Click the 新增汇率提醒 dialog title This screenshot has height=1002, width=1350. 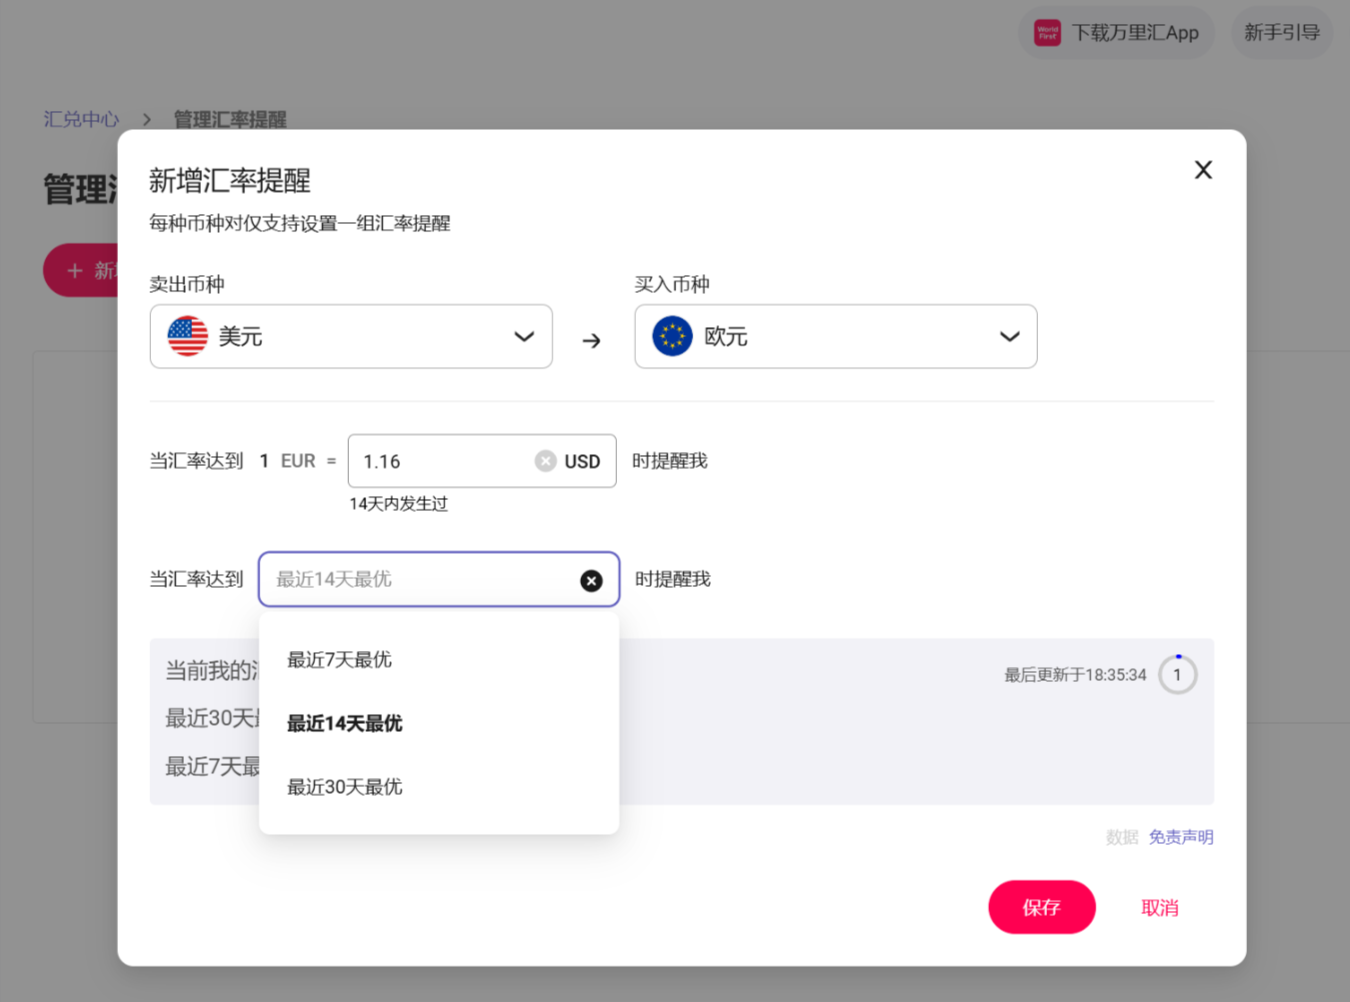230,181
